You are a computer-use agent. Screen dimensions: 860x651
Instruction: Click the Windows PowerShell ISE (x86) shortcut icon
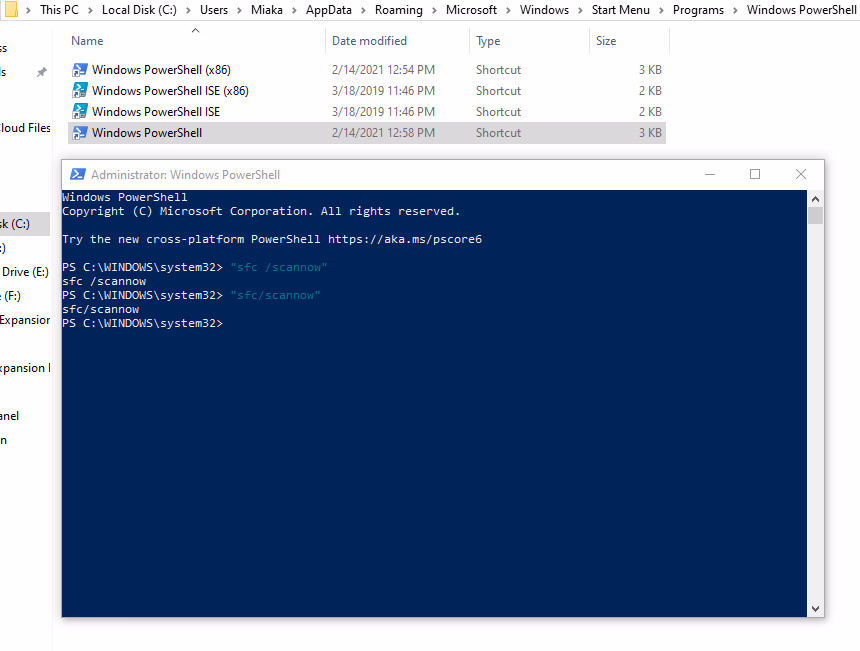(80, 91)
